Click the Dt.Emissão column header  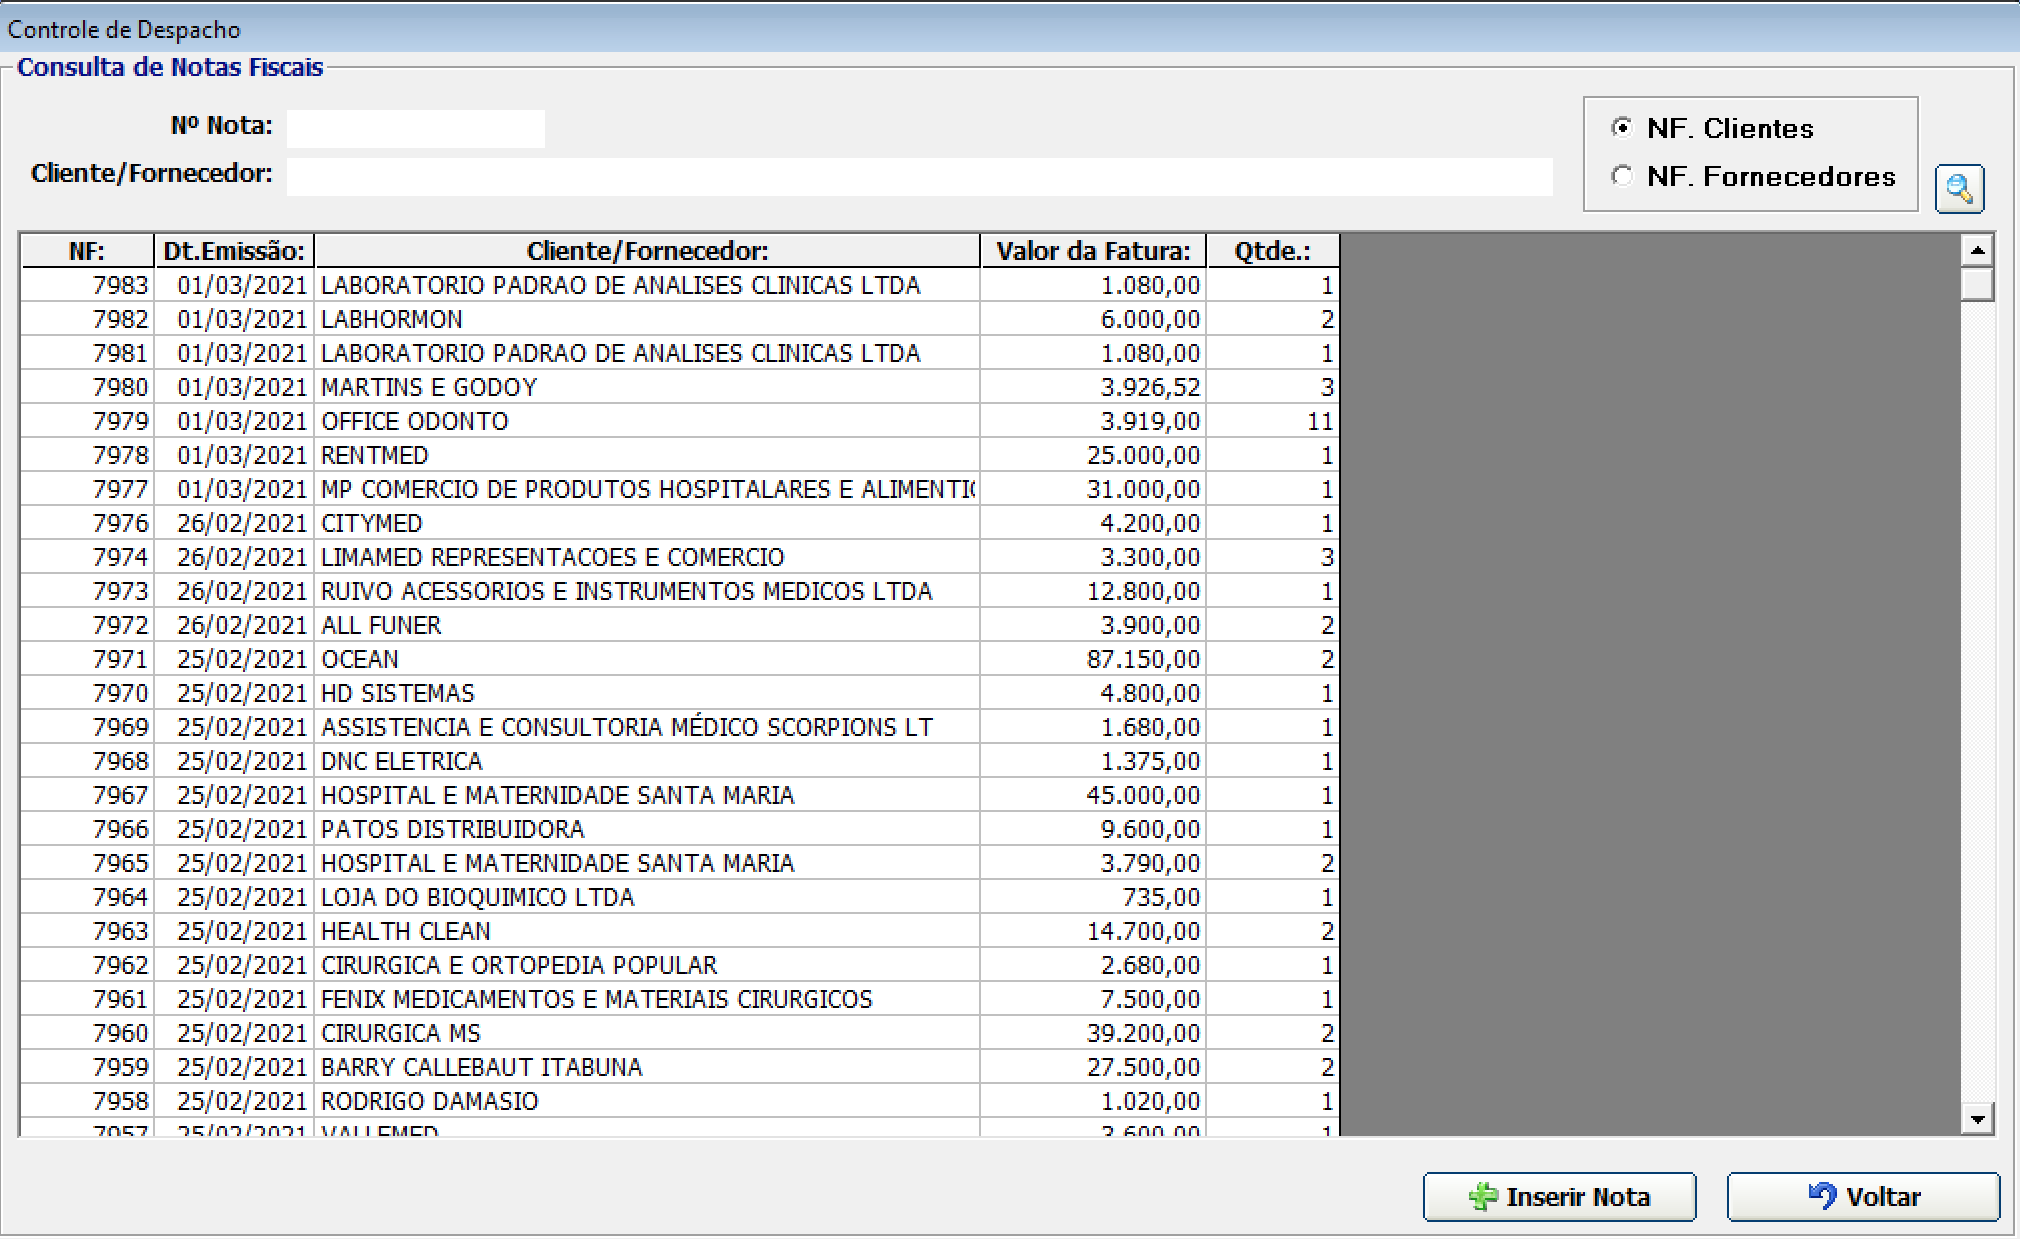click(x=234, y=251)
